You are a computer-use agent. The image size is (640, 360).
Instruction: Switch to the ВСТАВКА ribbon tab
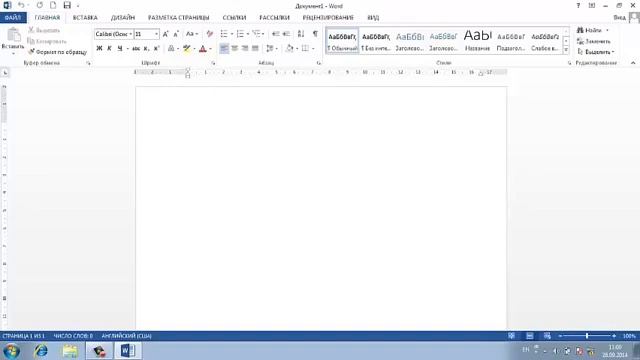click(85, 18)
